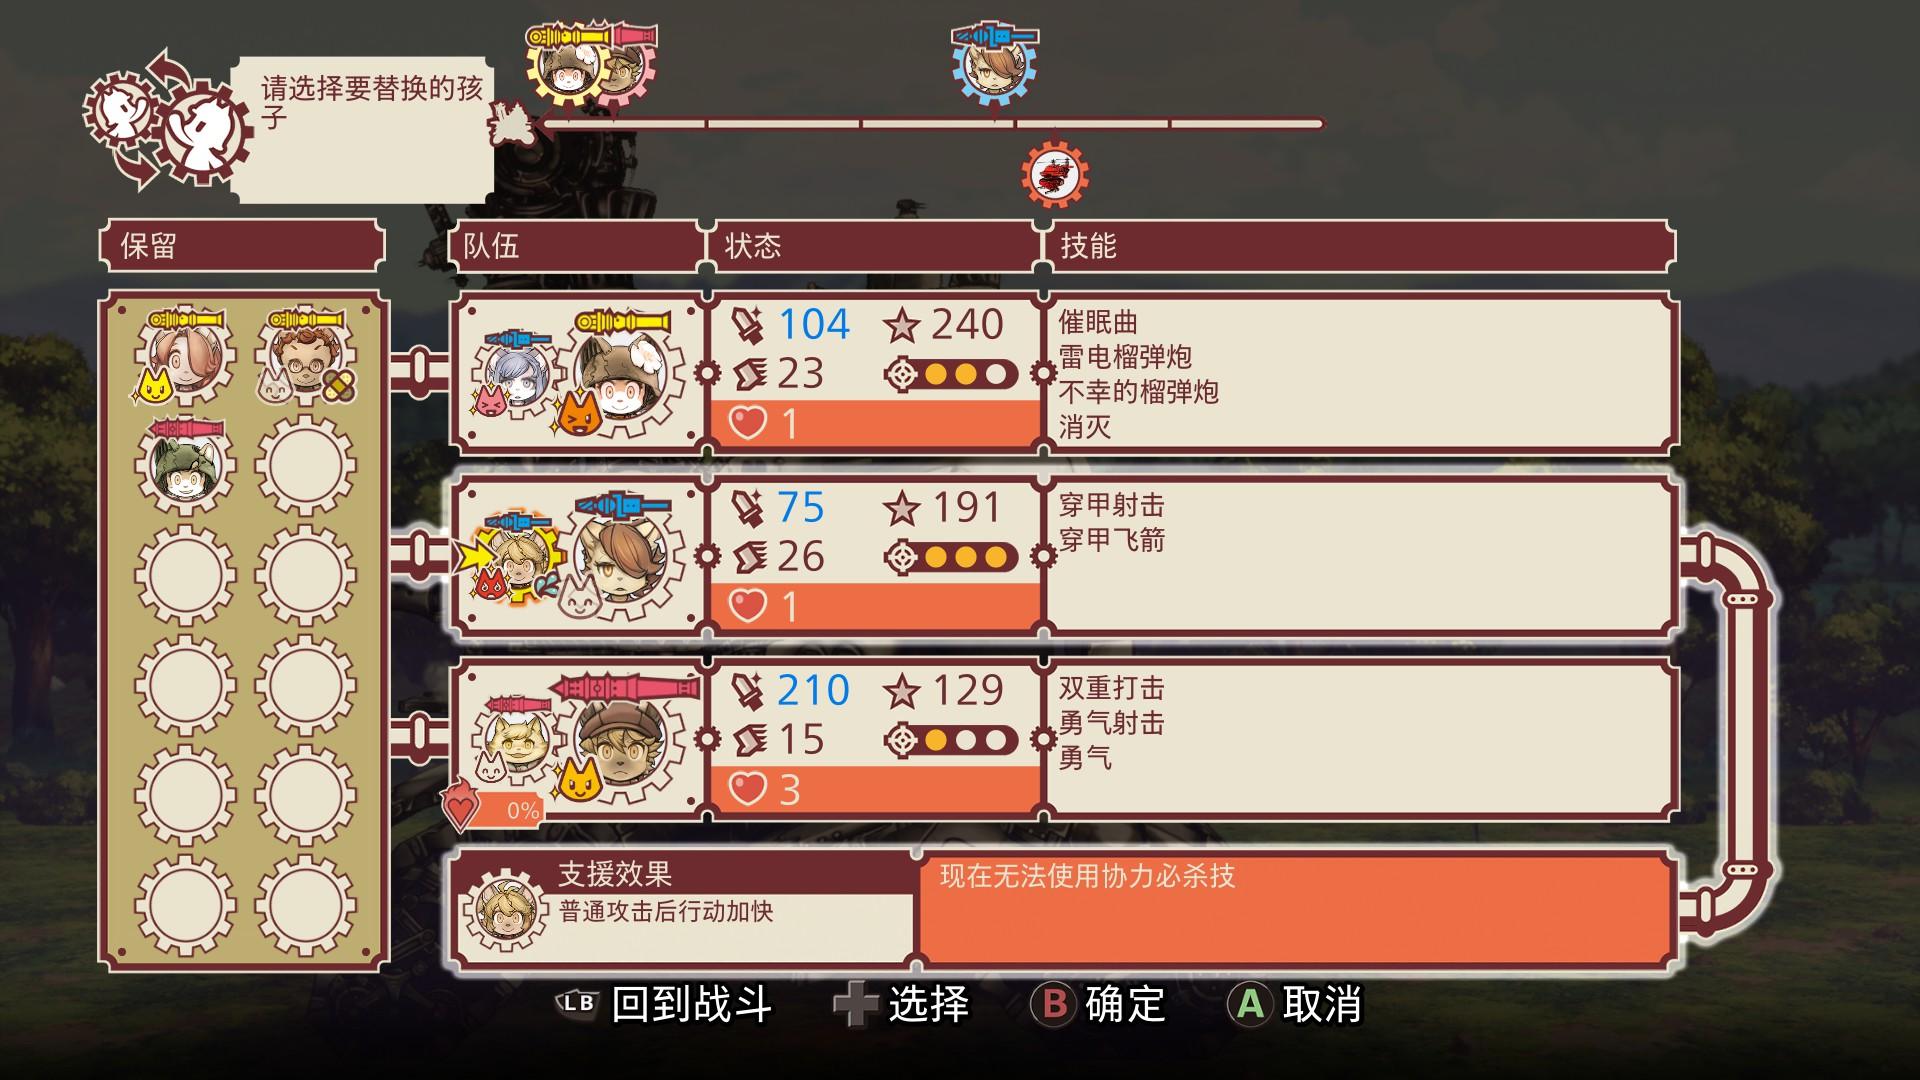Click the A 取消 cancel button
1920x1080 pixels.
(1295, 1004)
